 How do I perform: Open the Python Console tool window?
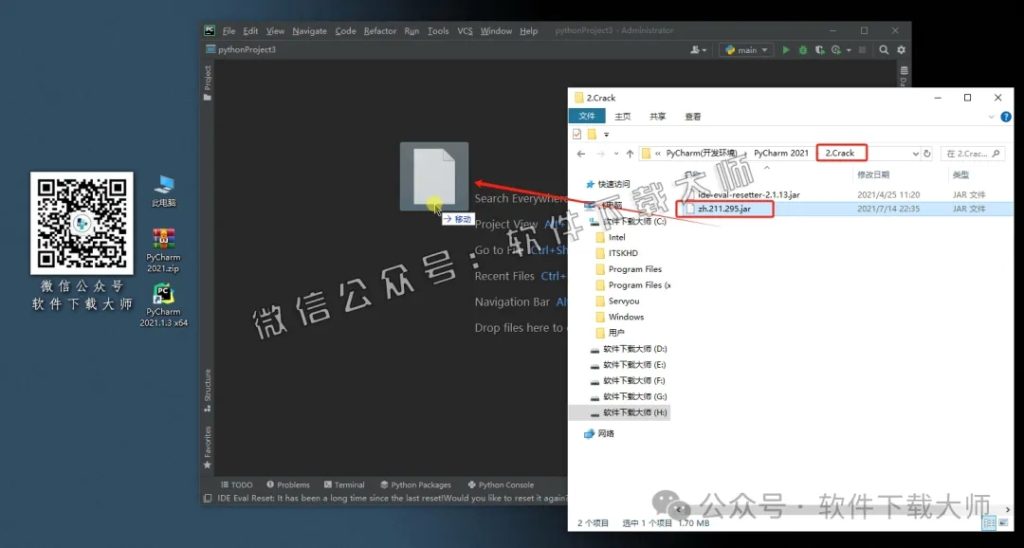pyautogui.click(x=501, y=485)
